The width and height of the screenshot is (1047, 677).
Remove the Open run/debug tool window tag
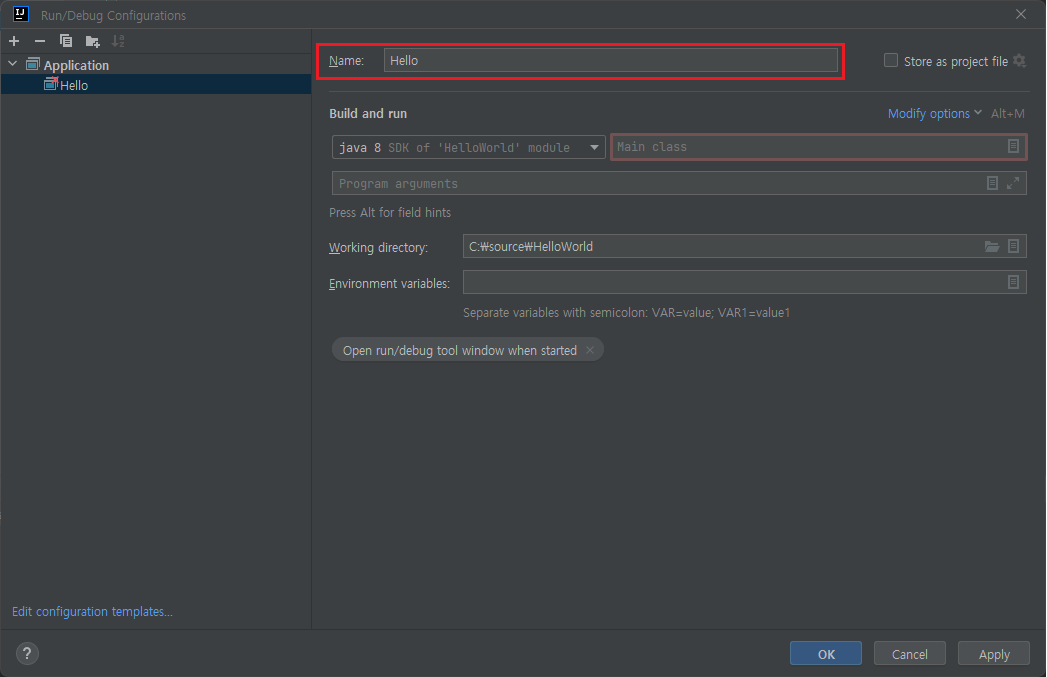590,349
